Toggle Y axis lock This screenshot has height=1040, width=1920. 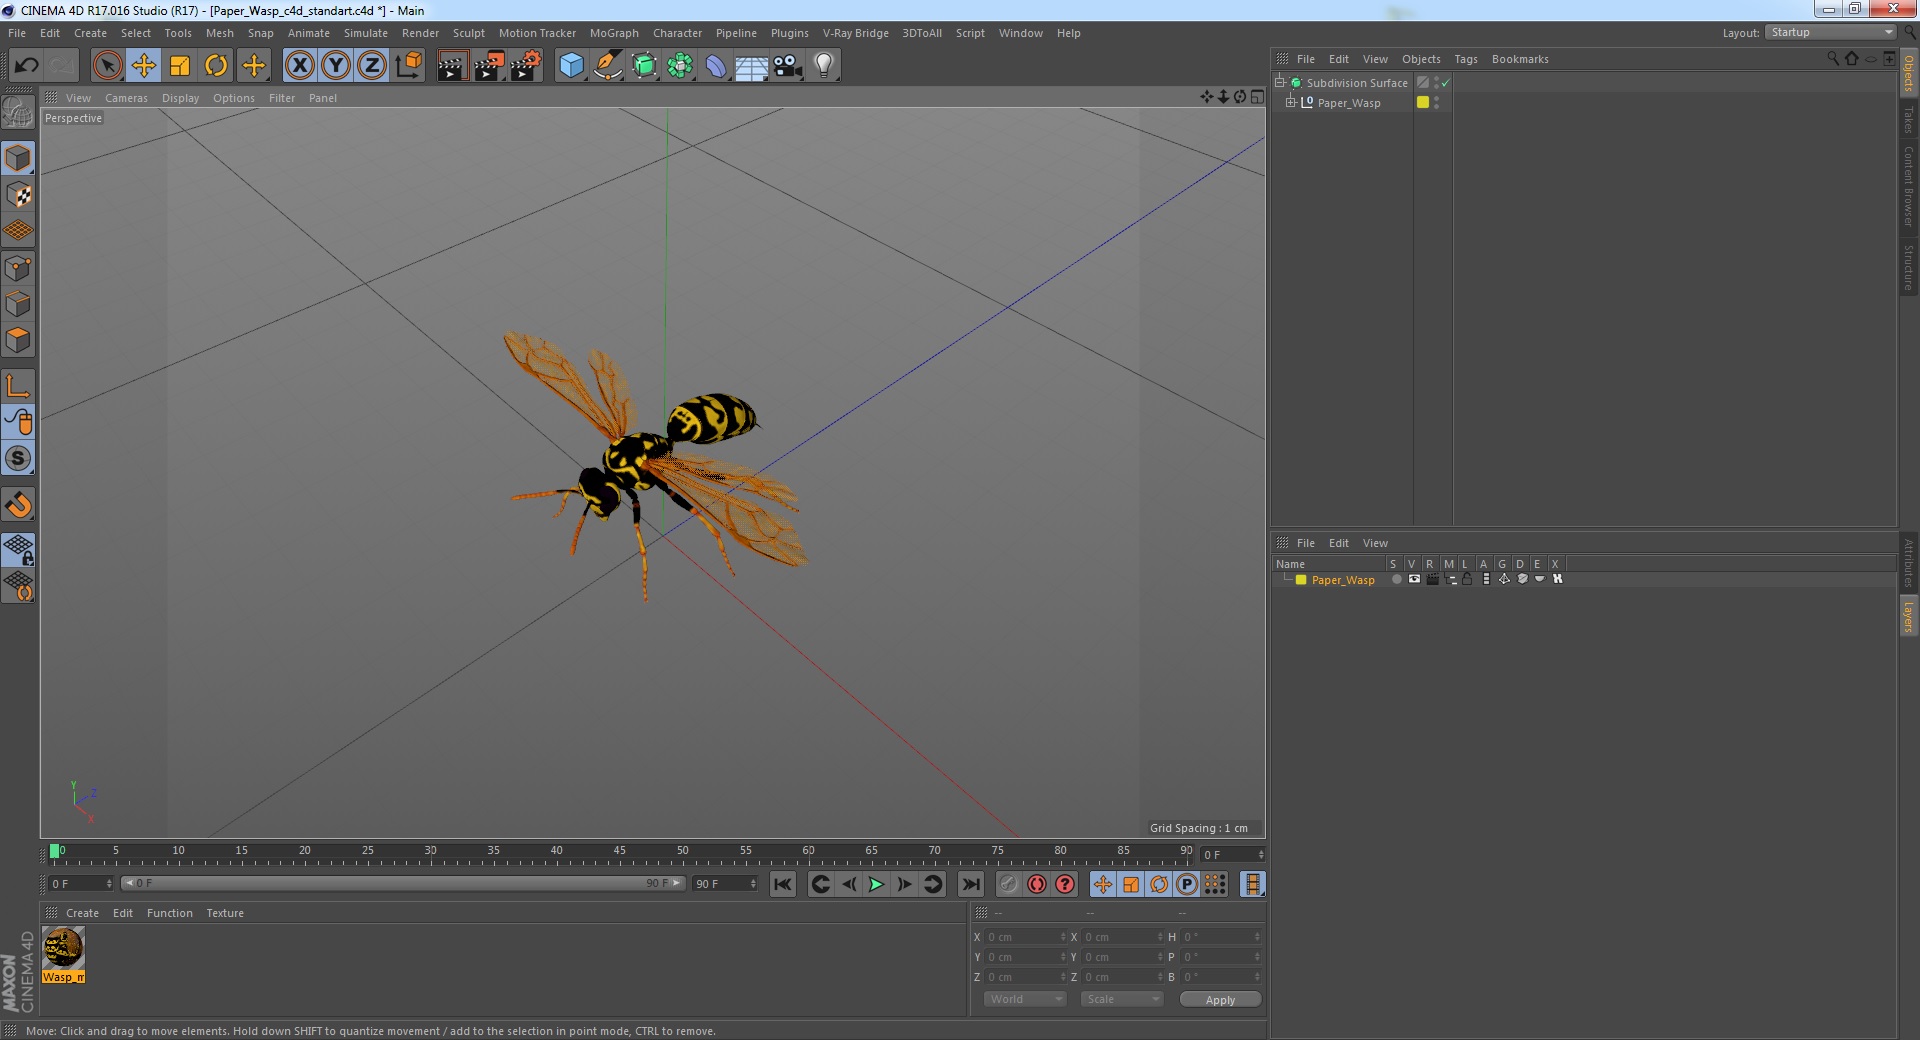(x=336, y=66)
